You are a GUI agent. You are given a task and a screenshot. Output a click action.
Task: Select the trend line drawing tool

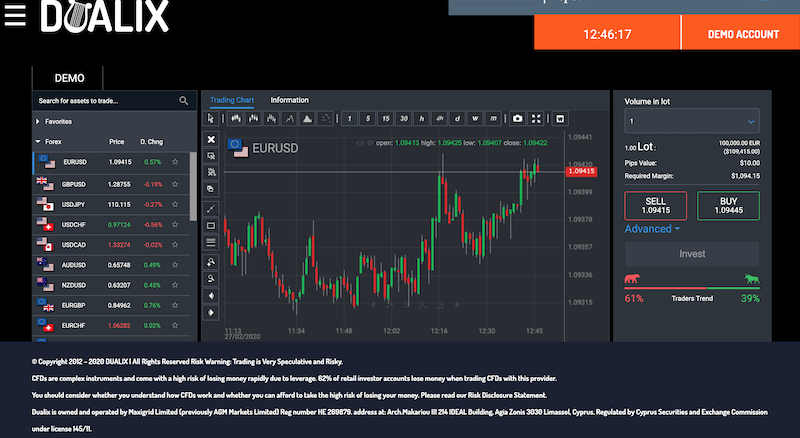pos(211,208)
